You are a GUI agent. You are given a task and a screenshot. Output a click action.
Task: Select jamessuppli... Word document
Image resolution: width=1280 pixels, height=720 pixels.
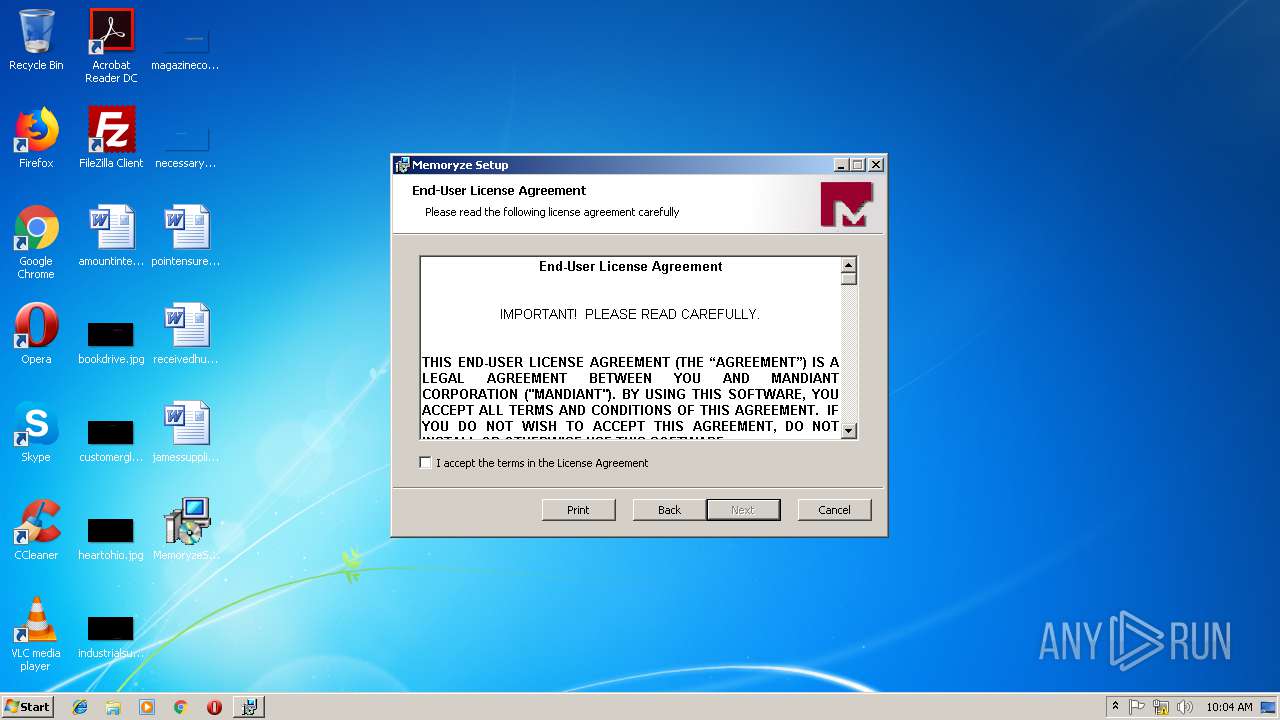click(x=185, y=432)
